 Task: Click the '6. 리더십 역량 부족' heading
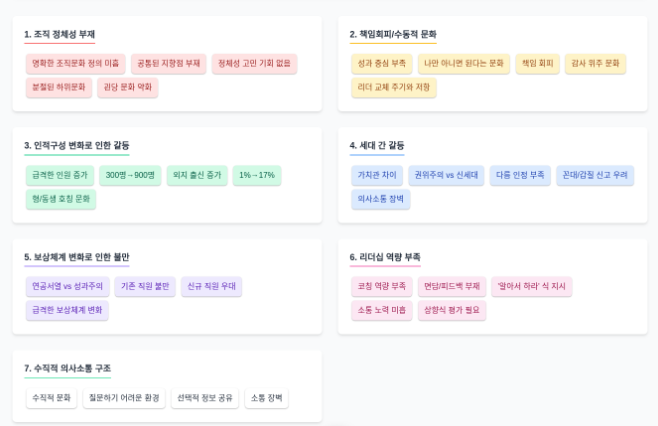tap(385, 257)
